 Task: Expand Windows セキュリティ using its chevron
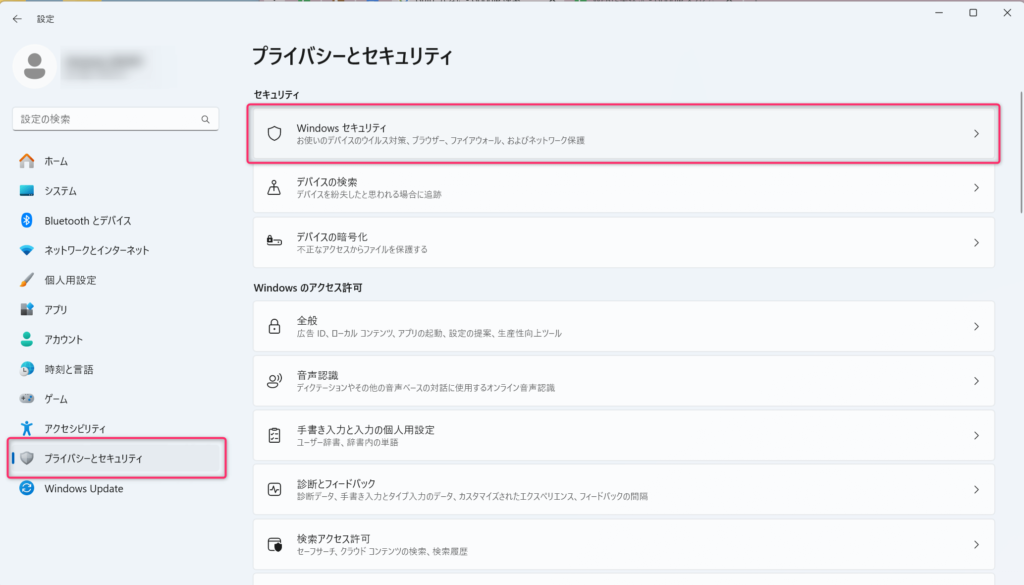(x=976, y=133)
